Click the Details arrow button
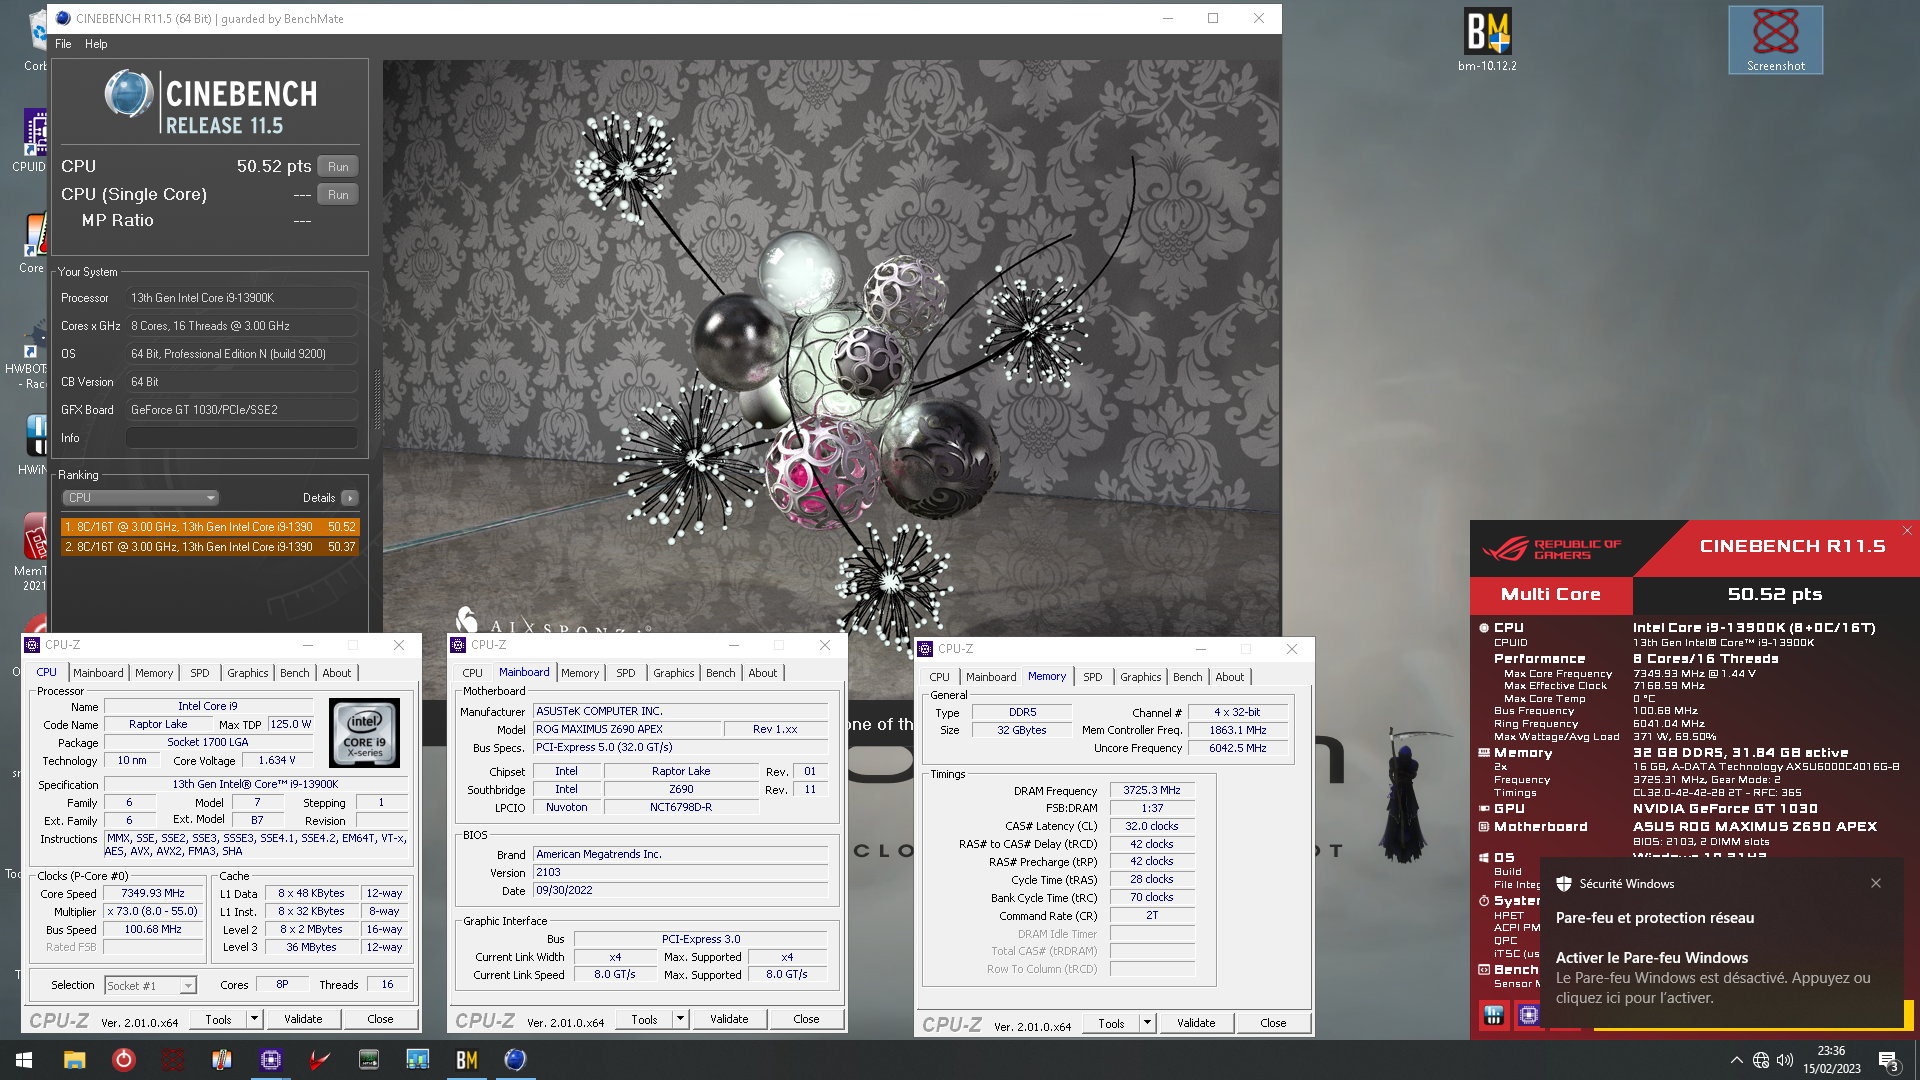This screenshot has width=1920, height=1080. click(x=350, y=498)
